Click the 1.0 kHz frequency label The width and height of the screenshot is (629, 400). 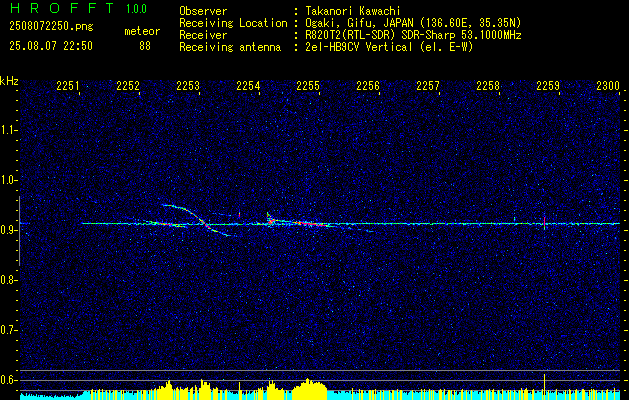coord(8,181)
